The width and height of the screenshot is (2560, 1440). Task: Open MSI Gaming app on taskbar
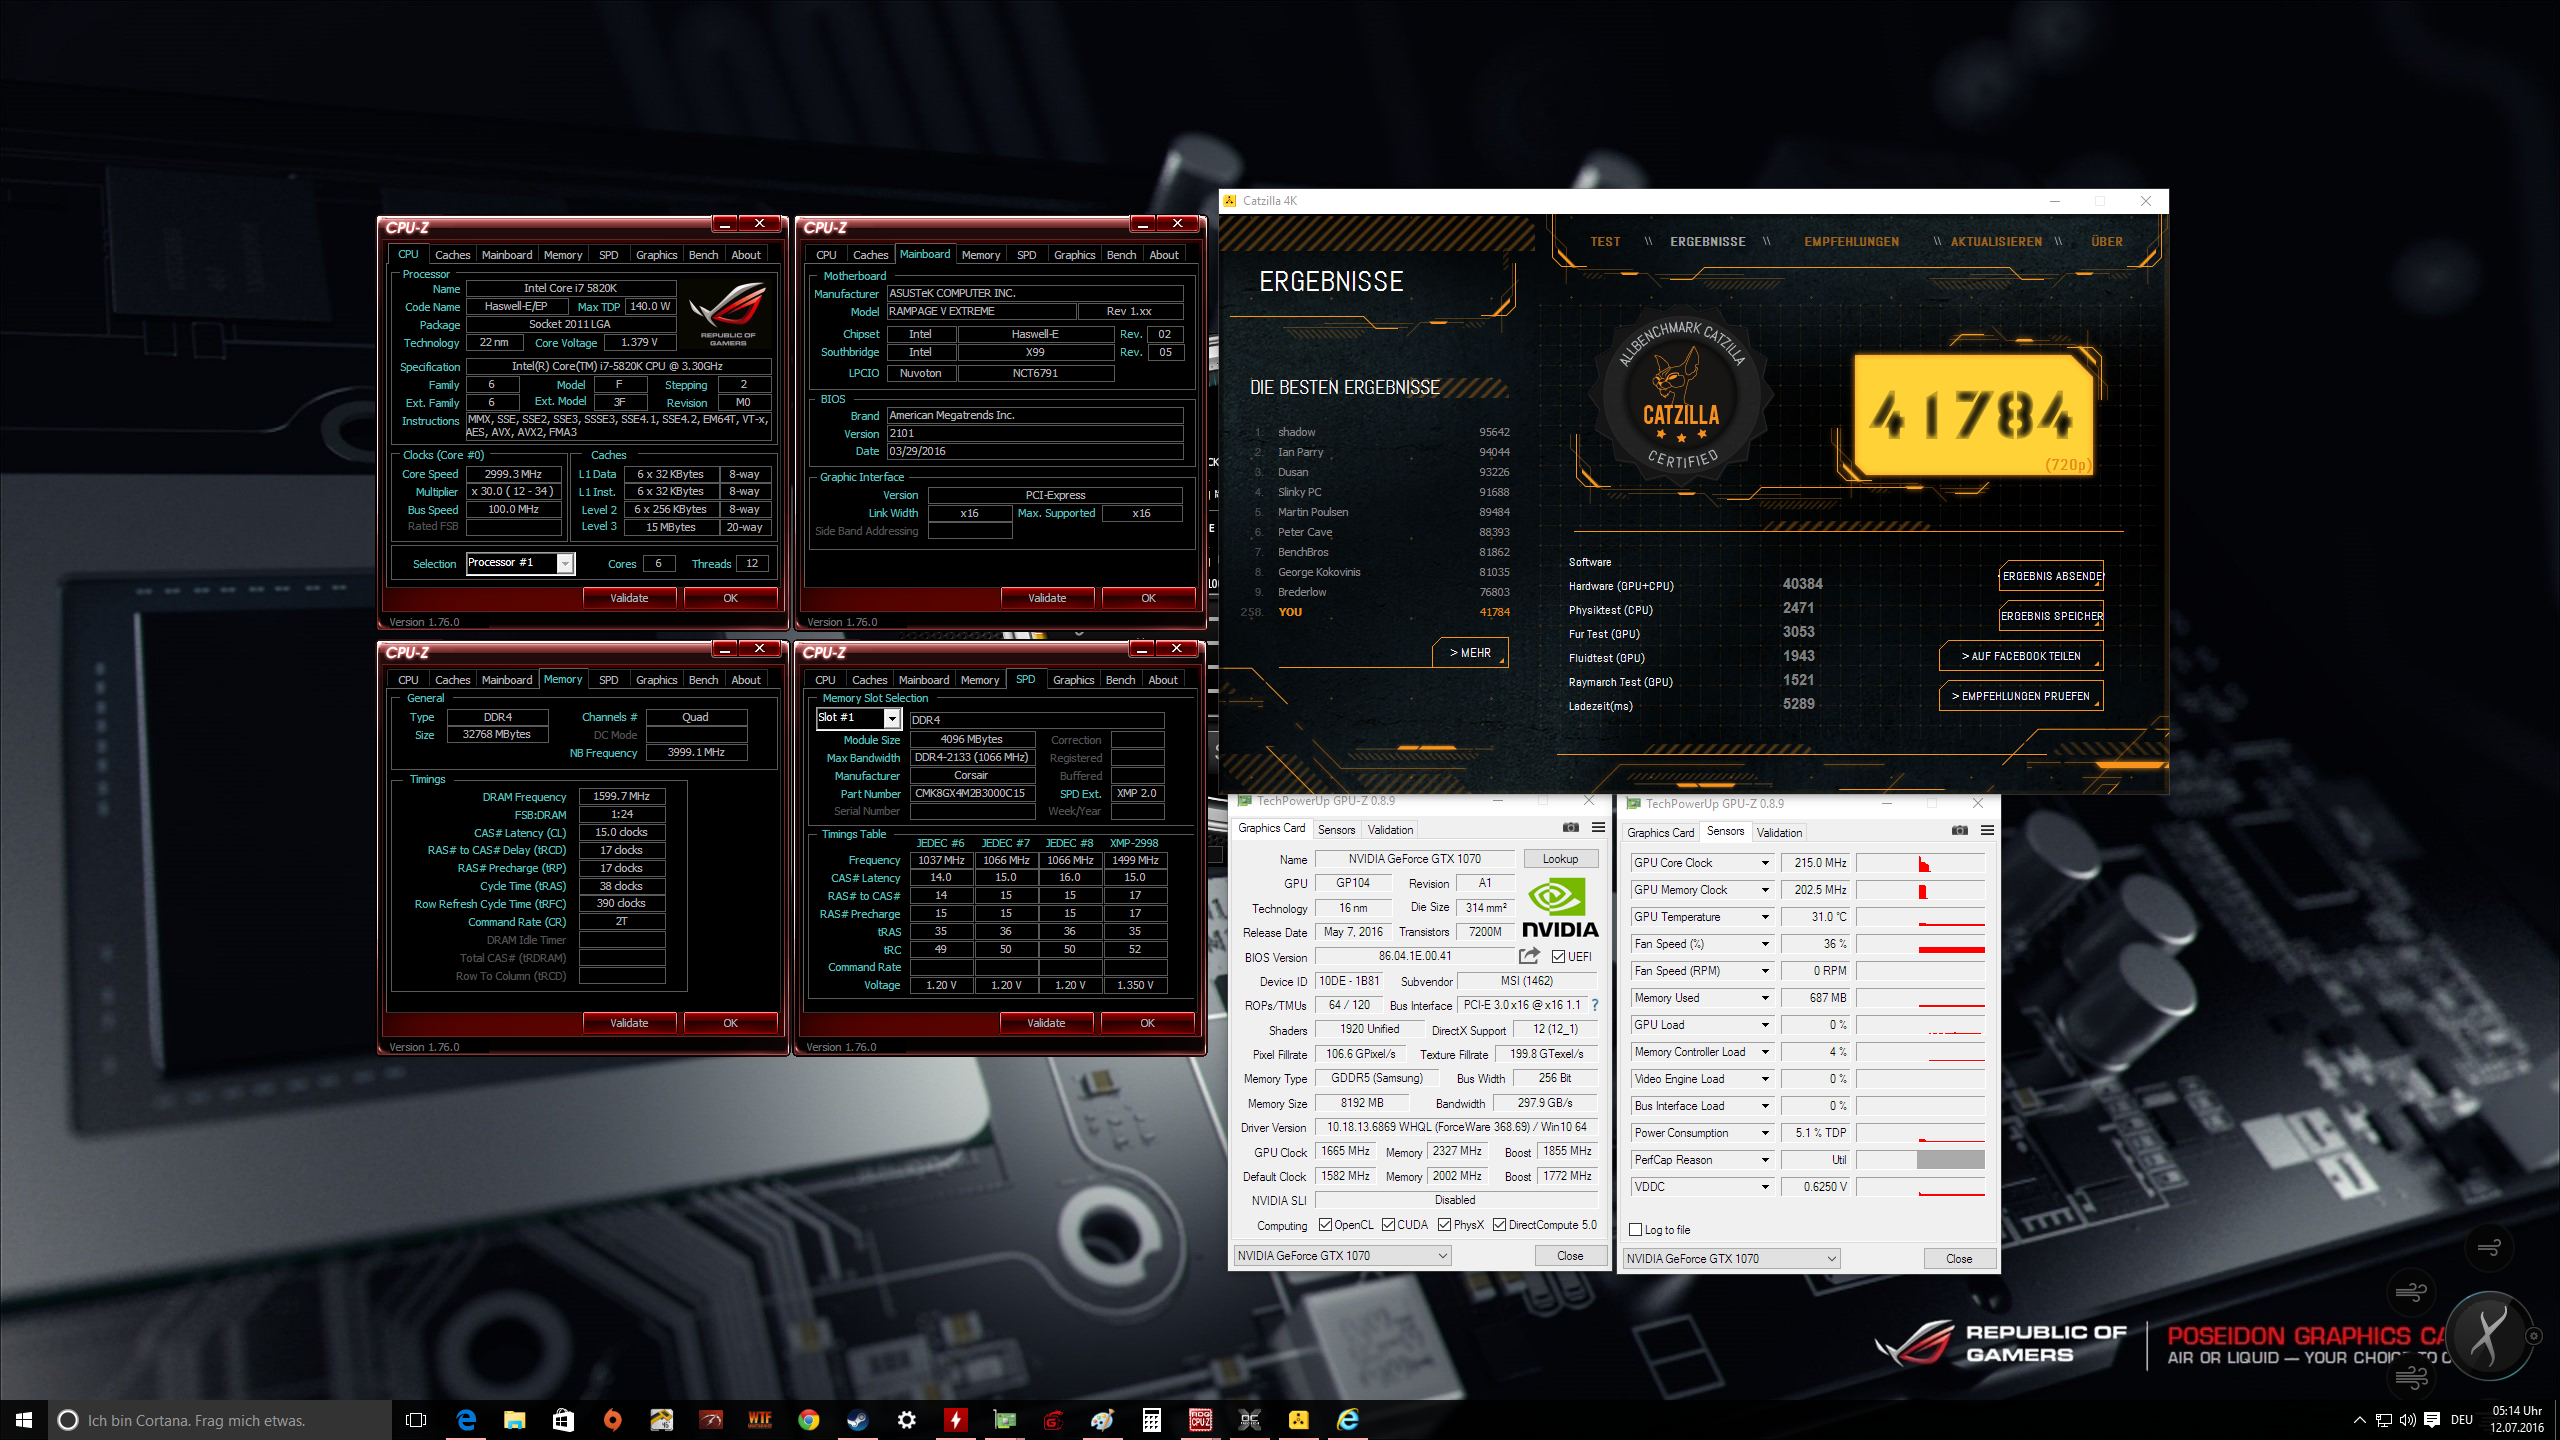[1054, 1420]
